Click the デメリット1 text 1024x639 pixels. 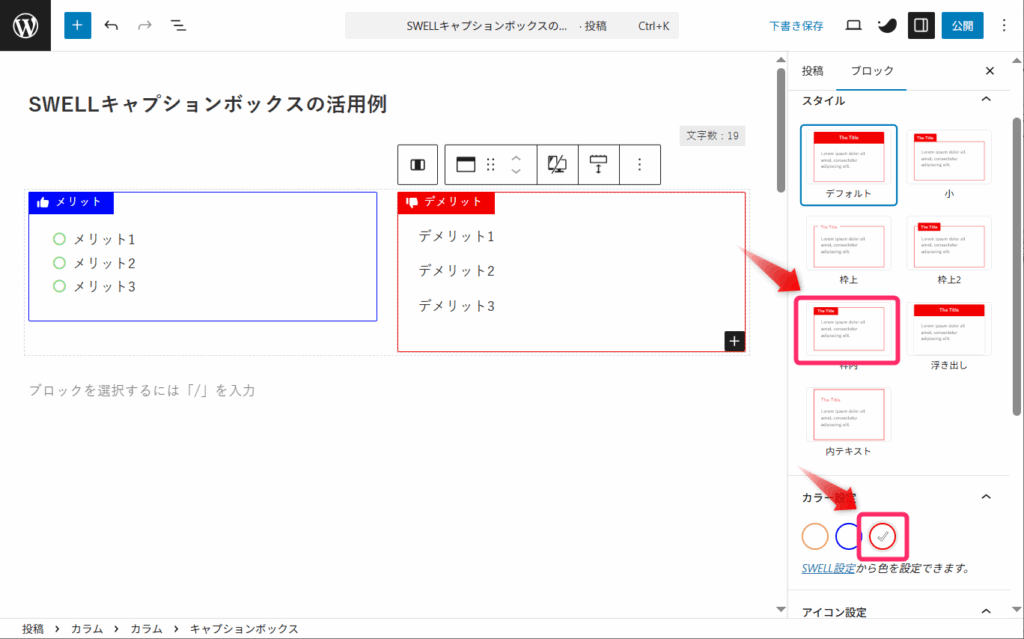pyautogui.click(x=456, y=236)
